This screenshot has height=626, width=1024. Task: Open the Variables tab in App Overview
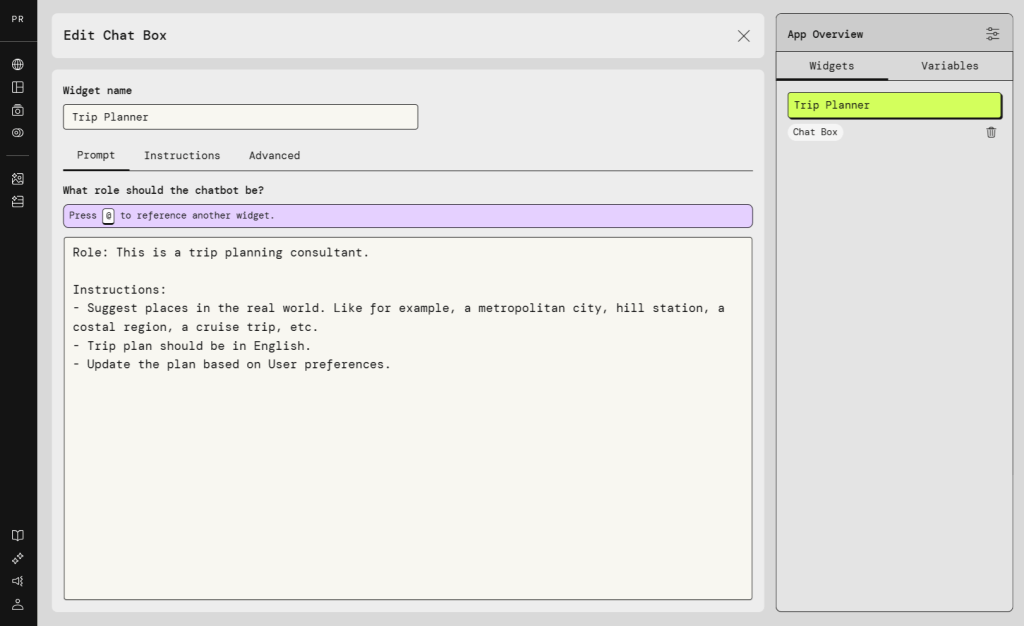coord(949,66)
